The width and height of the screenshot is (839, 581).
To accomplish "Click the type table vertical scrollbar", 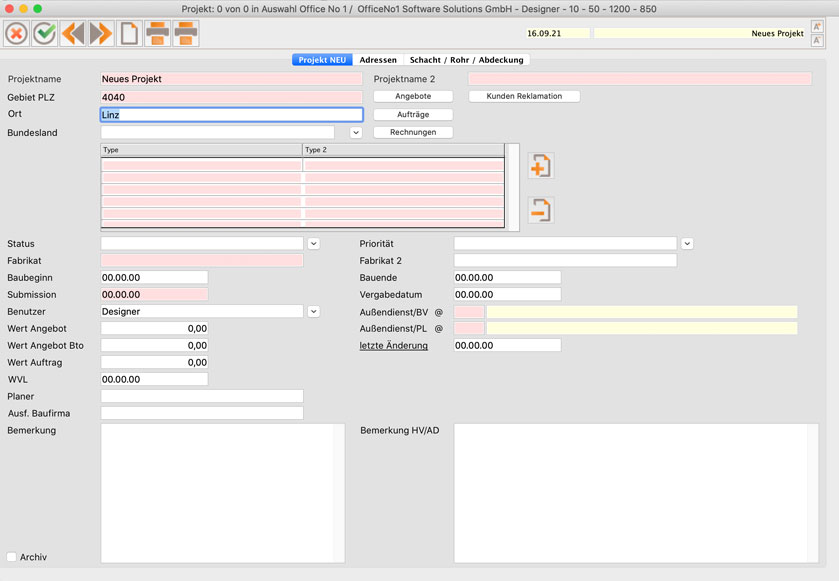I will pyautogui.click(x=513, y=187).
